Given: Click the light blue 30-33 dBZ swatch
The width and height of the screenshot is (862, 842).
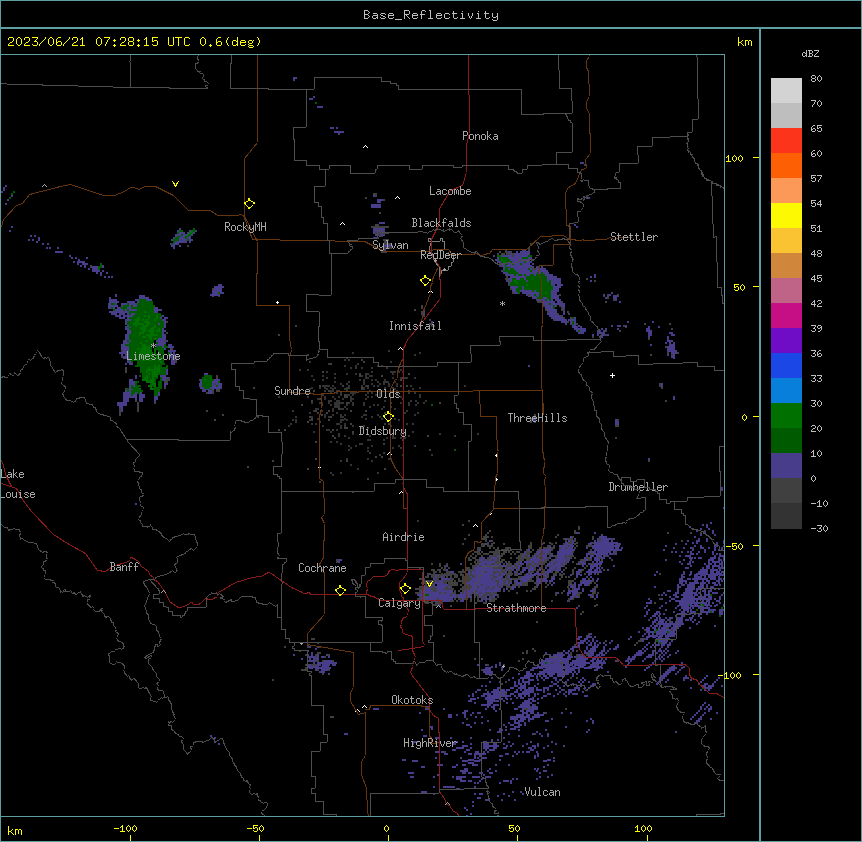Looking at the screenshot, I should click(x=786, y=391).
